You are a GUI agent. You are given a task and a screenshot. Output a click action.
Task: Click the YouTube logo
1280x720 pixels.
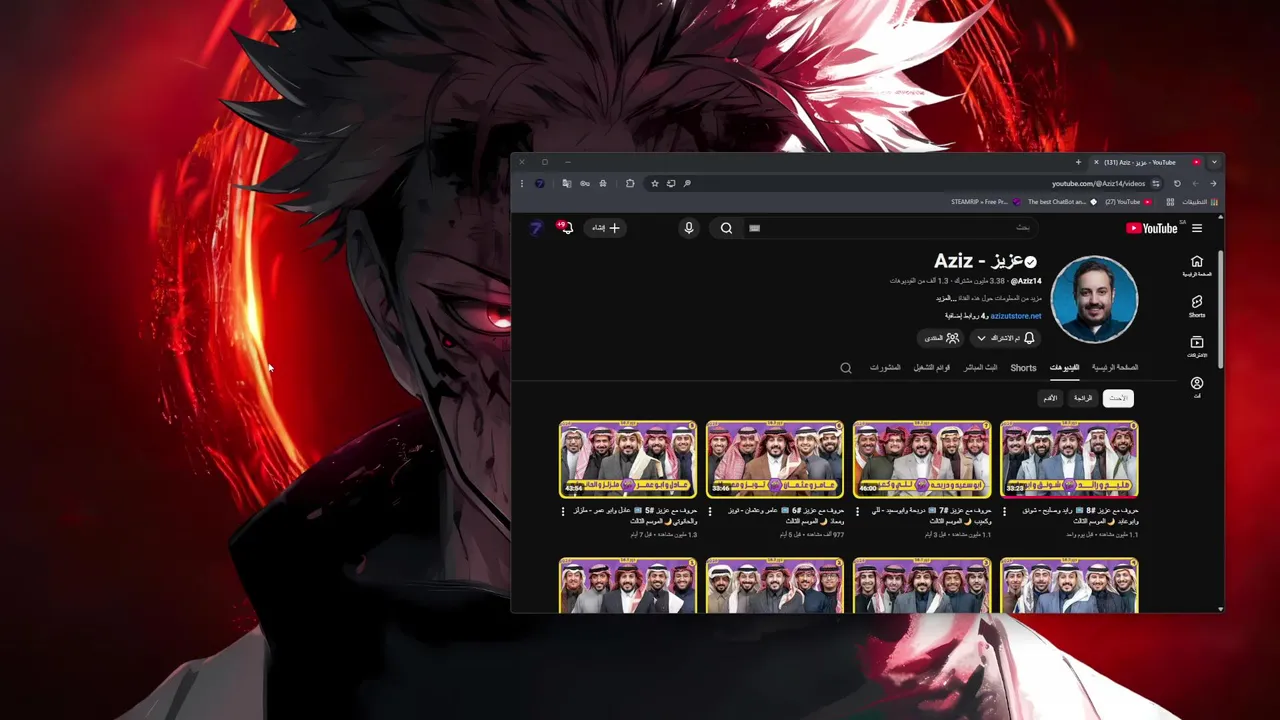coord(1152,228)
